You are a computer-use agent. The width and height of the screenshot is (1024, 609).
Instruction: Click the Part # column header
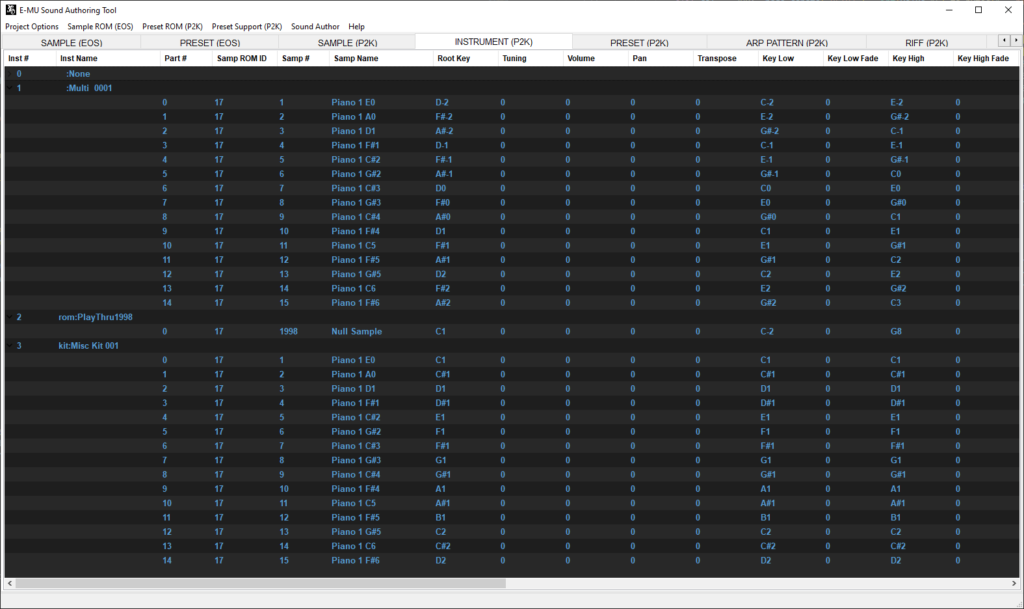(186, 58)
